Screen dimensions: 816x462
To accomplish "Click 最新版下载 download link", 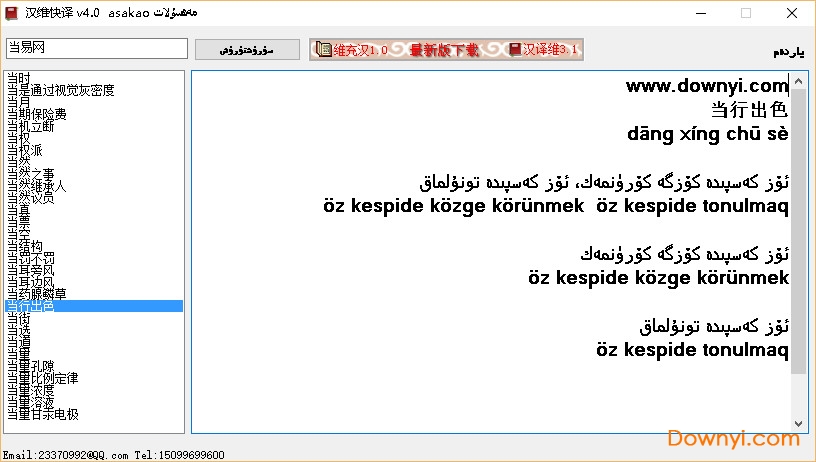I will point(444,49).
